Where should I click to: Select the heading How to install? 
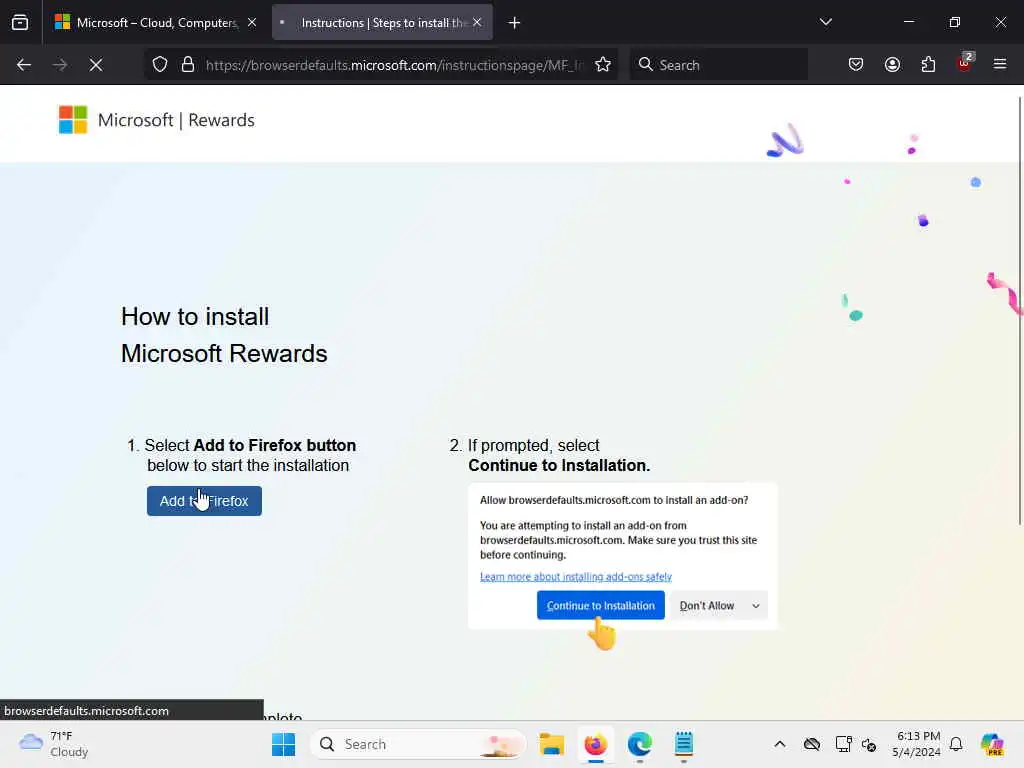195,317
